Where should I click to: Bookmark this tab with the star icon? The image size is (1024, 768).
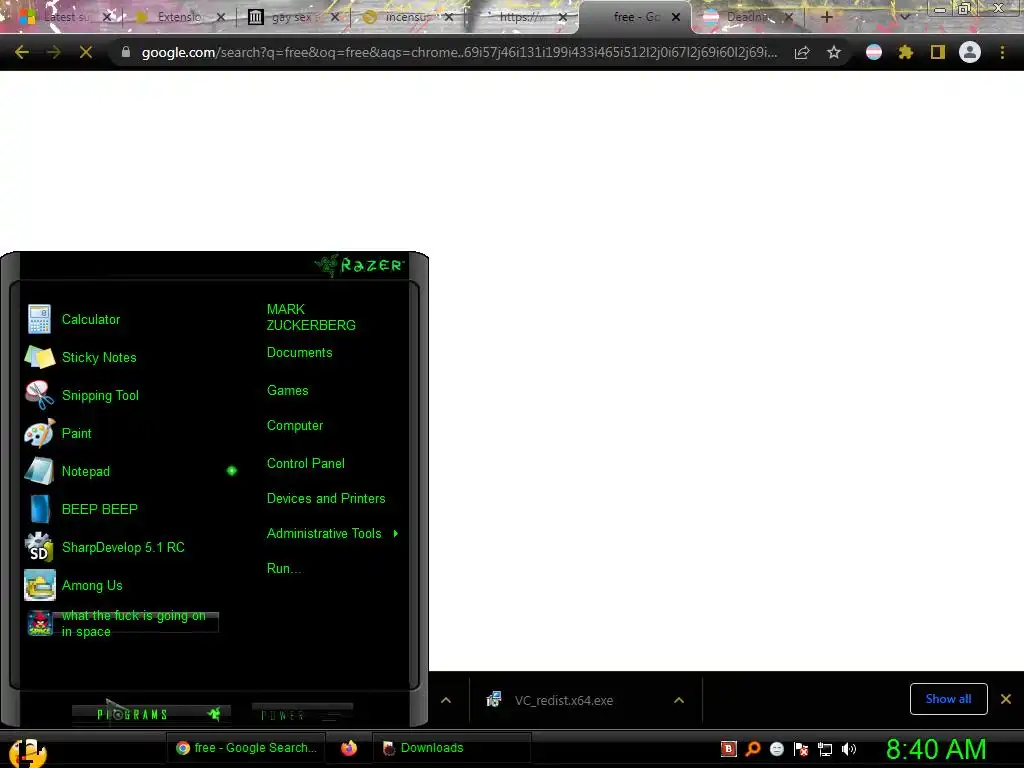click(x=833, y=52)
